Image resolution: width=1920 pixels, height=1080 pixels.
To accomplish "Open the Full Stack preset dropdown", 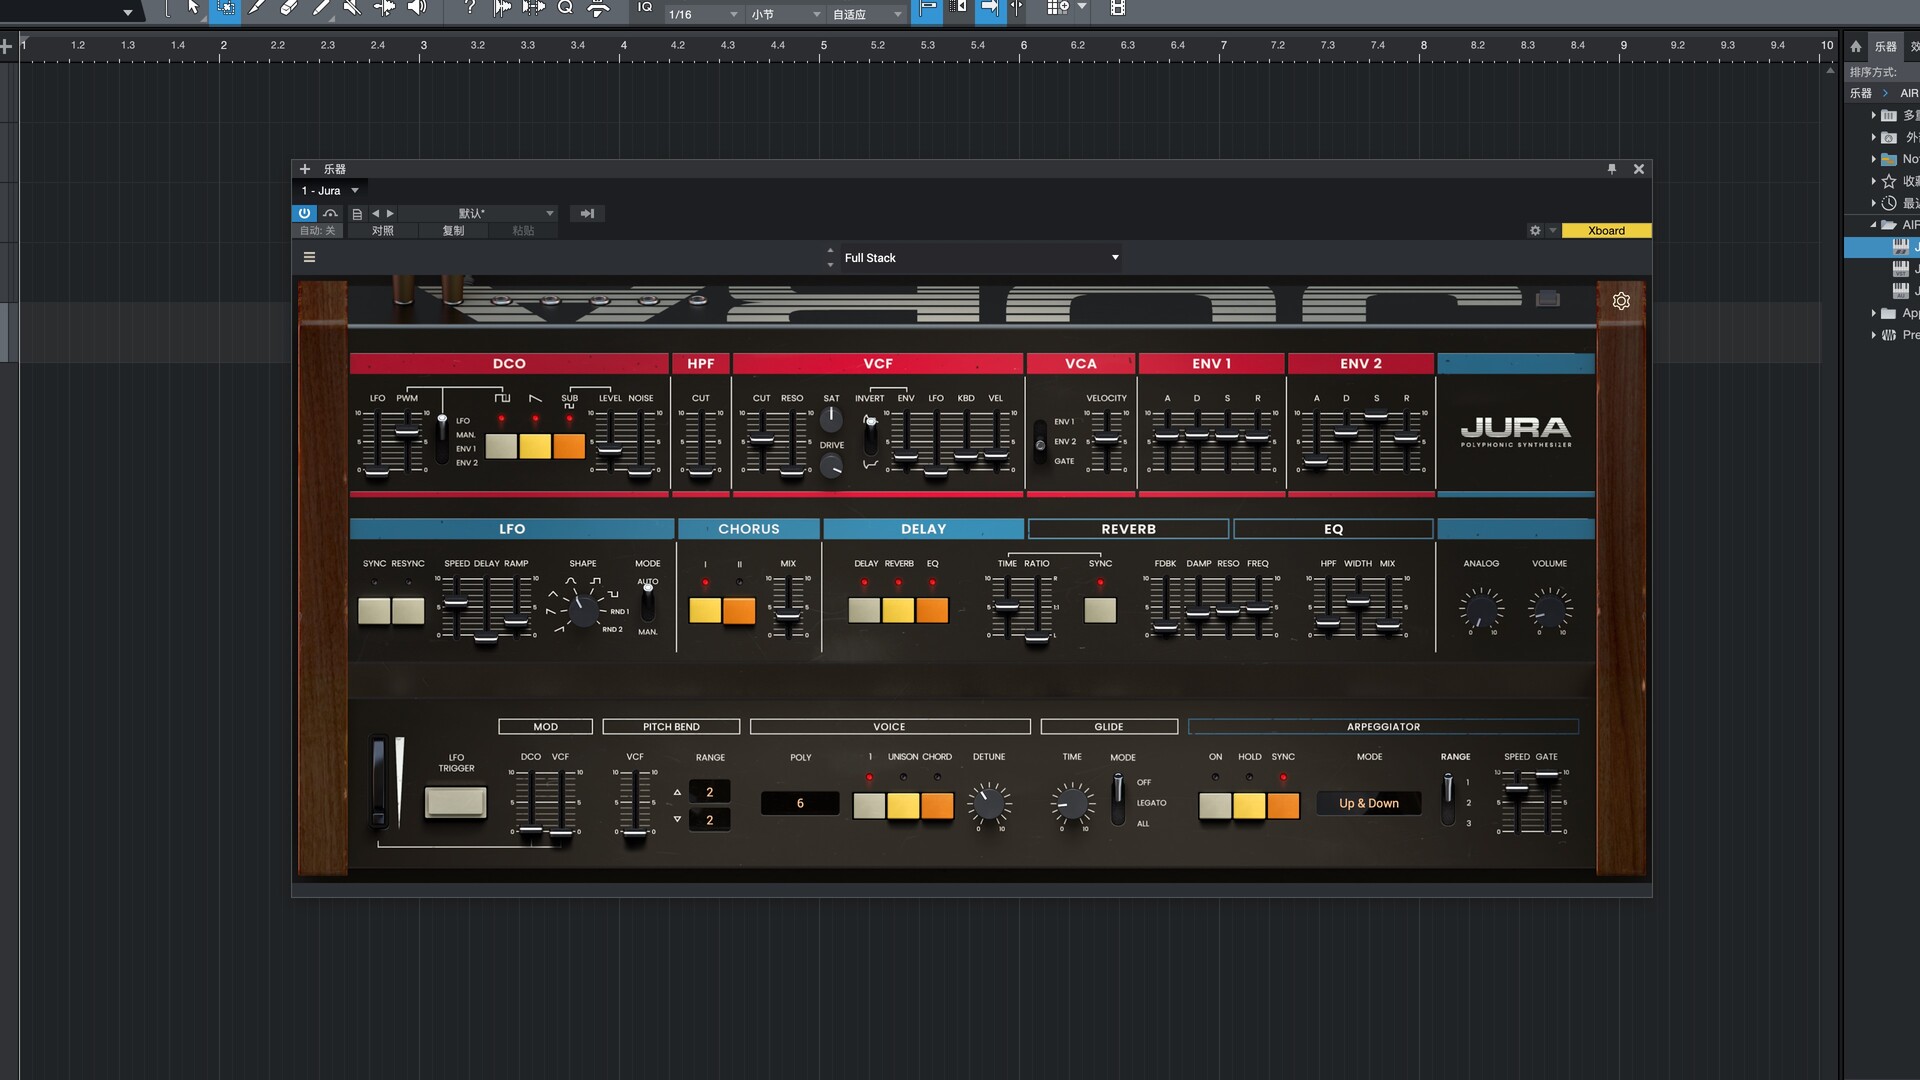I will click(x=980, y=258).
